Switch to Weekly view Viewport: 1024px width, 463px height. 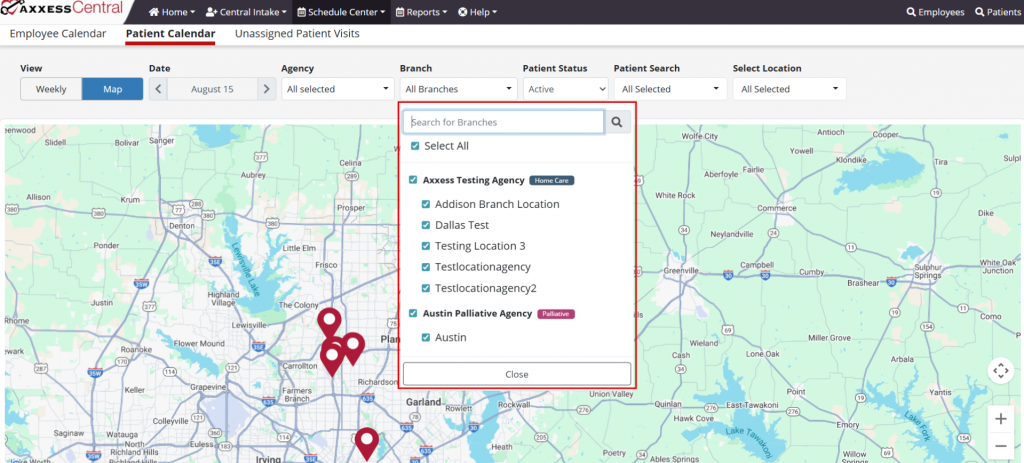[51, 89]
